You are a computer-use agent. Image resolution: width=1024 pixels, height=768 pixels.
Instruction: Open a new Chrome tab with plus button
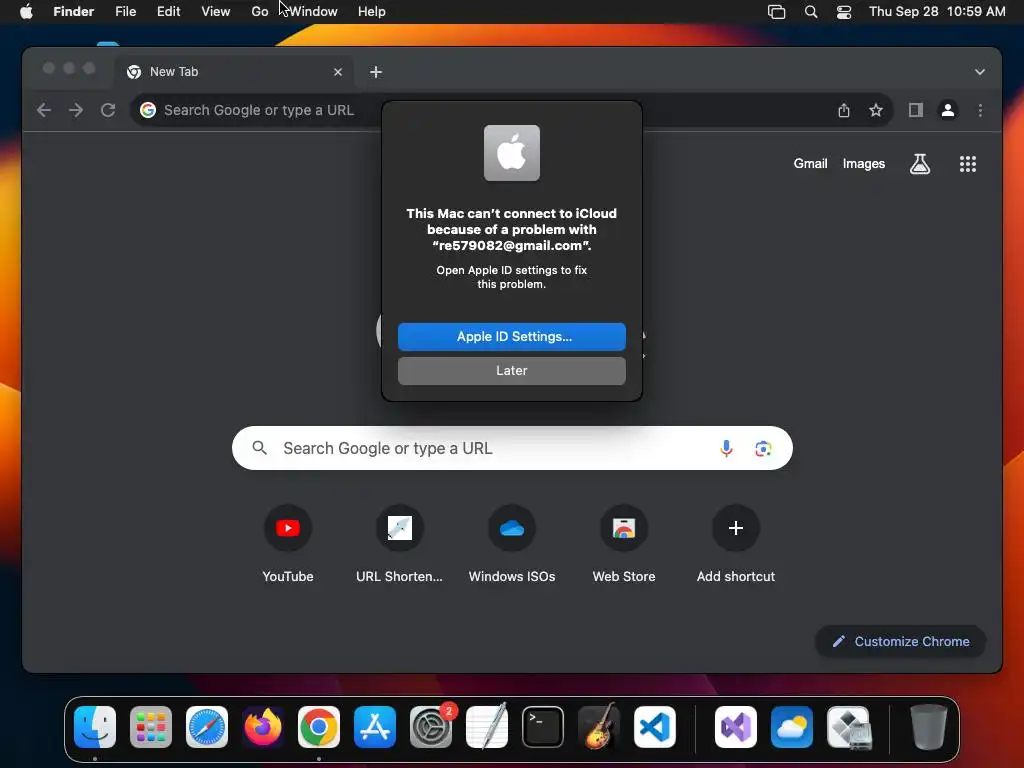pos(376,72)
